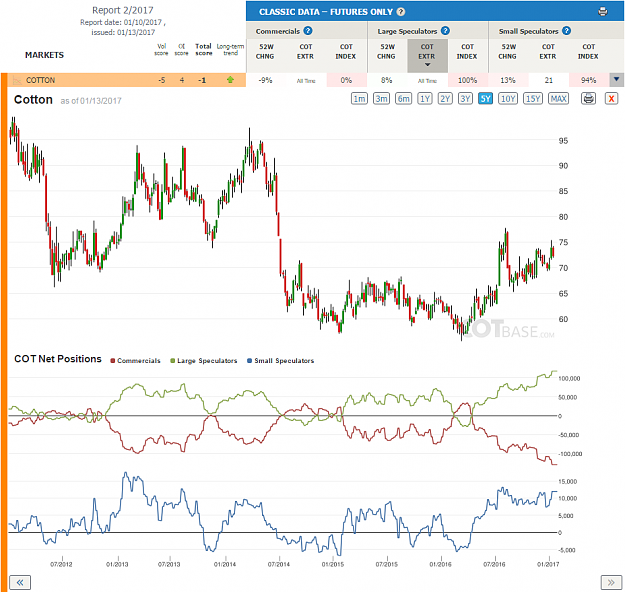Select the 1Y time range

pyautogui.click(x=425, y=98)
